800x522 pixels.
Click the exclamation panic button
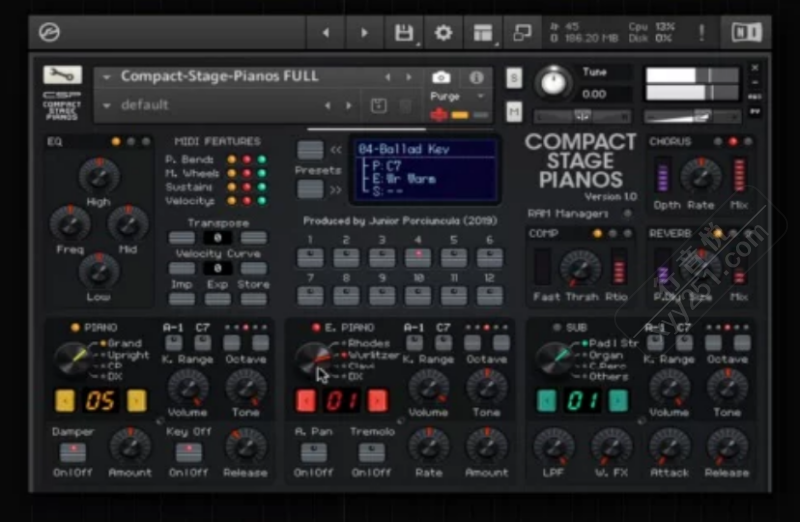(702, 33)
